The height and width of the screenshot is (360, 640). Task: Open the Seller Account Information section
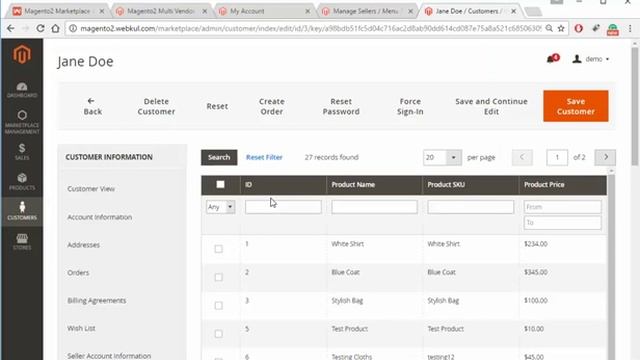tap(109, 356)
